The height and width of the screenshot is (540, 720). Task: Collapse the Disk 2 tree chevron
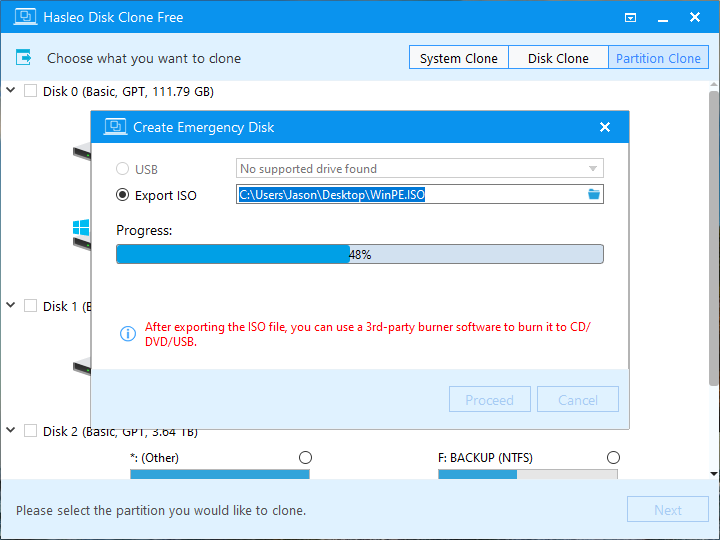11,430
